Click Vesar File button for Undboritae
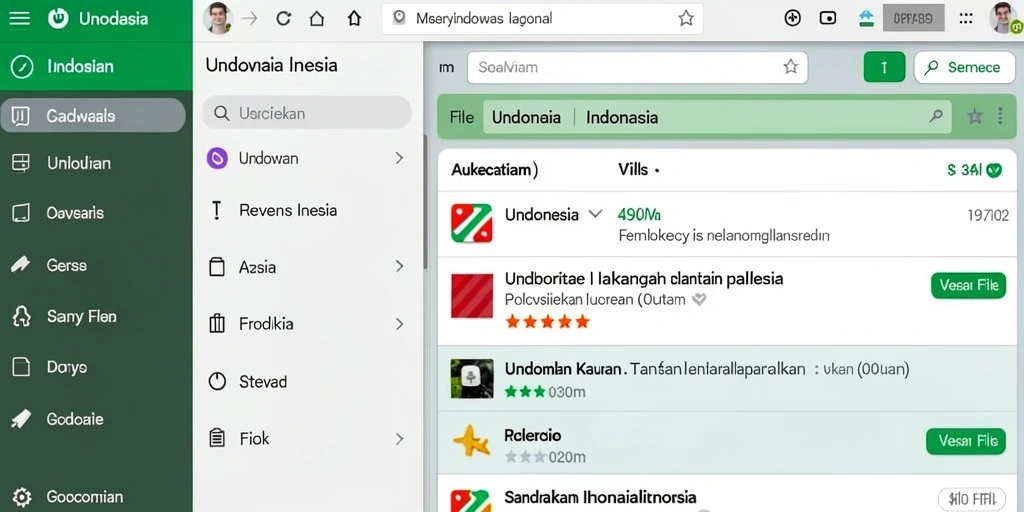The width and height of the screenshot is (1024, 512). (x=968, y=285)
